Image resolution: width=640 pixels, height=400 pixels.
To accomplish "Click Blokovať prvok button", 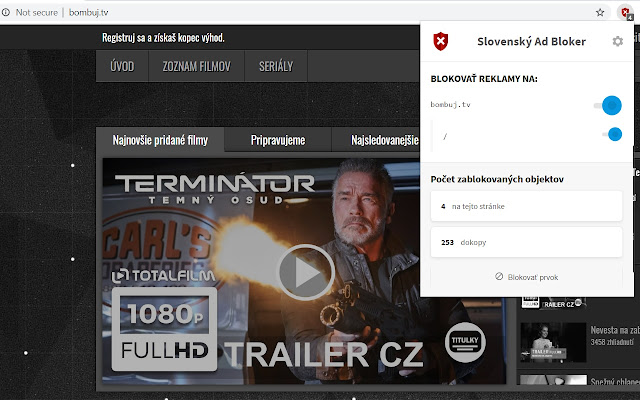I will pos(526,277).
